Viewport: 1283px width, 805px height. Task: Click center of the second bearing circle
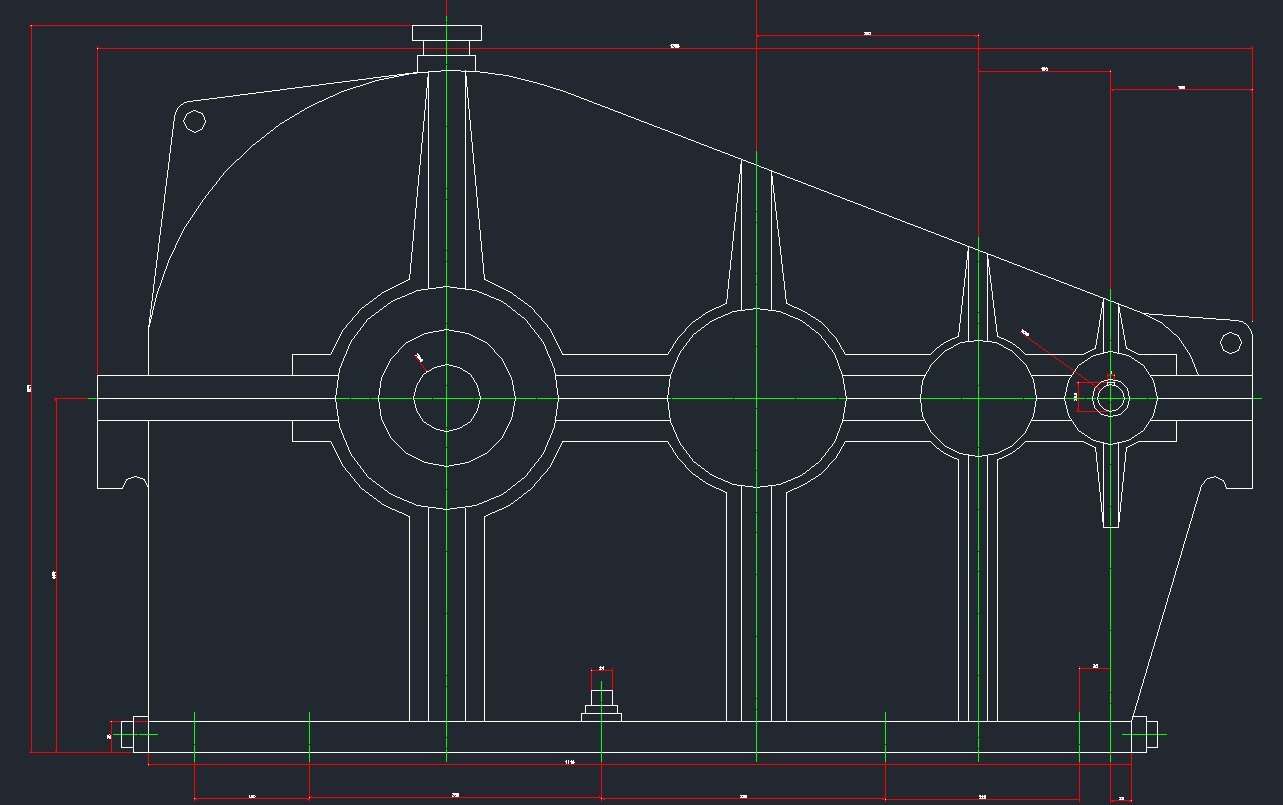757,398
